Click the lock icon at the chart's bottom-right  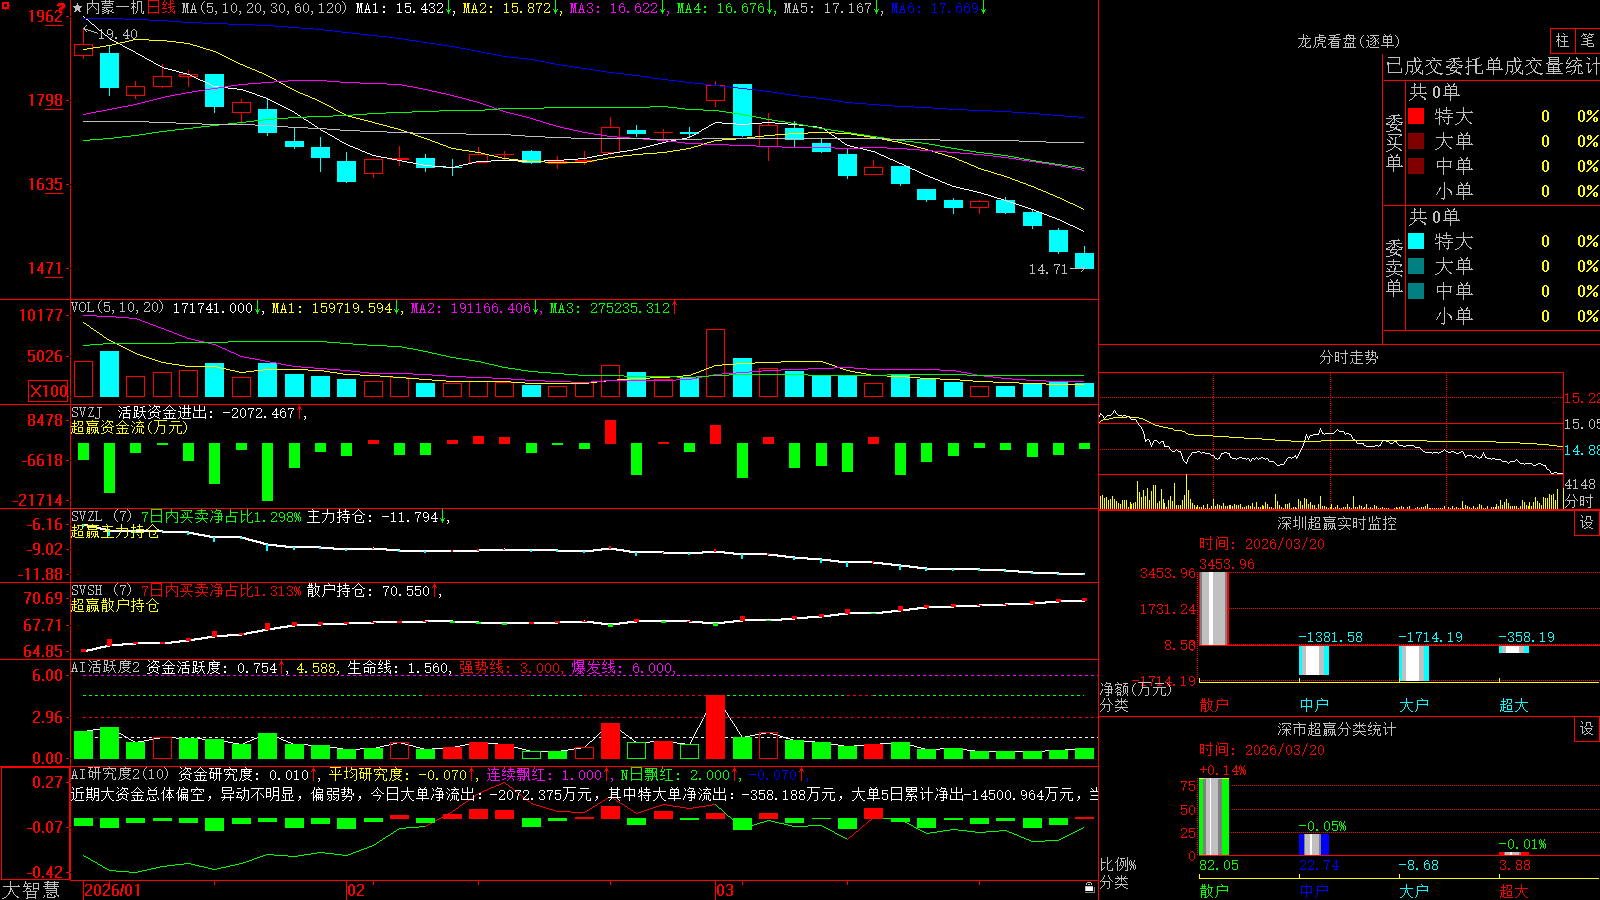point(1090,888)
